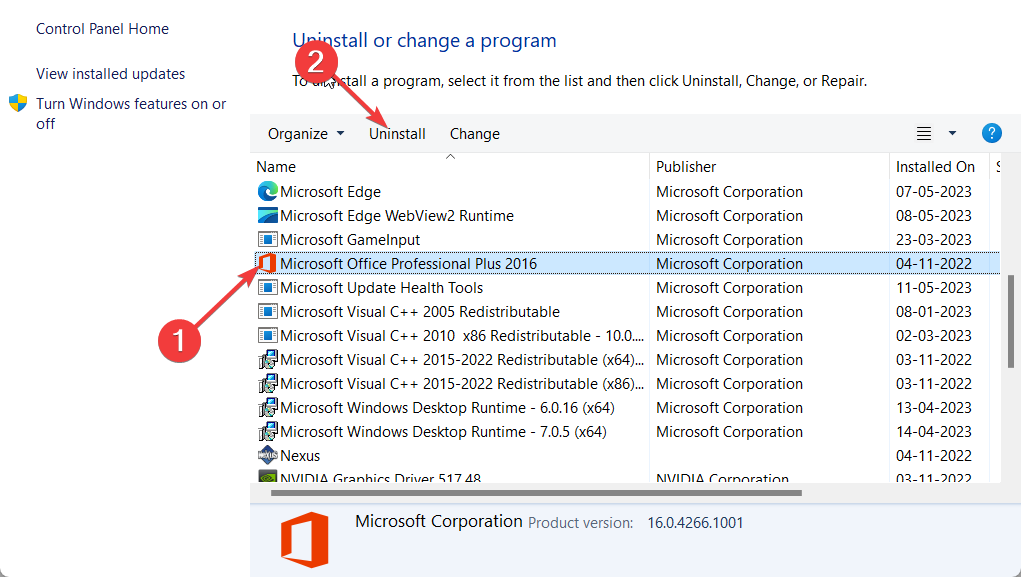Click install date 14-04-2023

click(934, 432)
